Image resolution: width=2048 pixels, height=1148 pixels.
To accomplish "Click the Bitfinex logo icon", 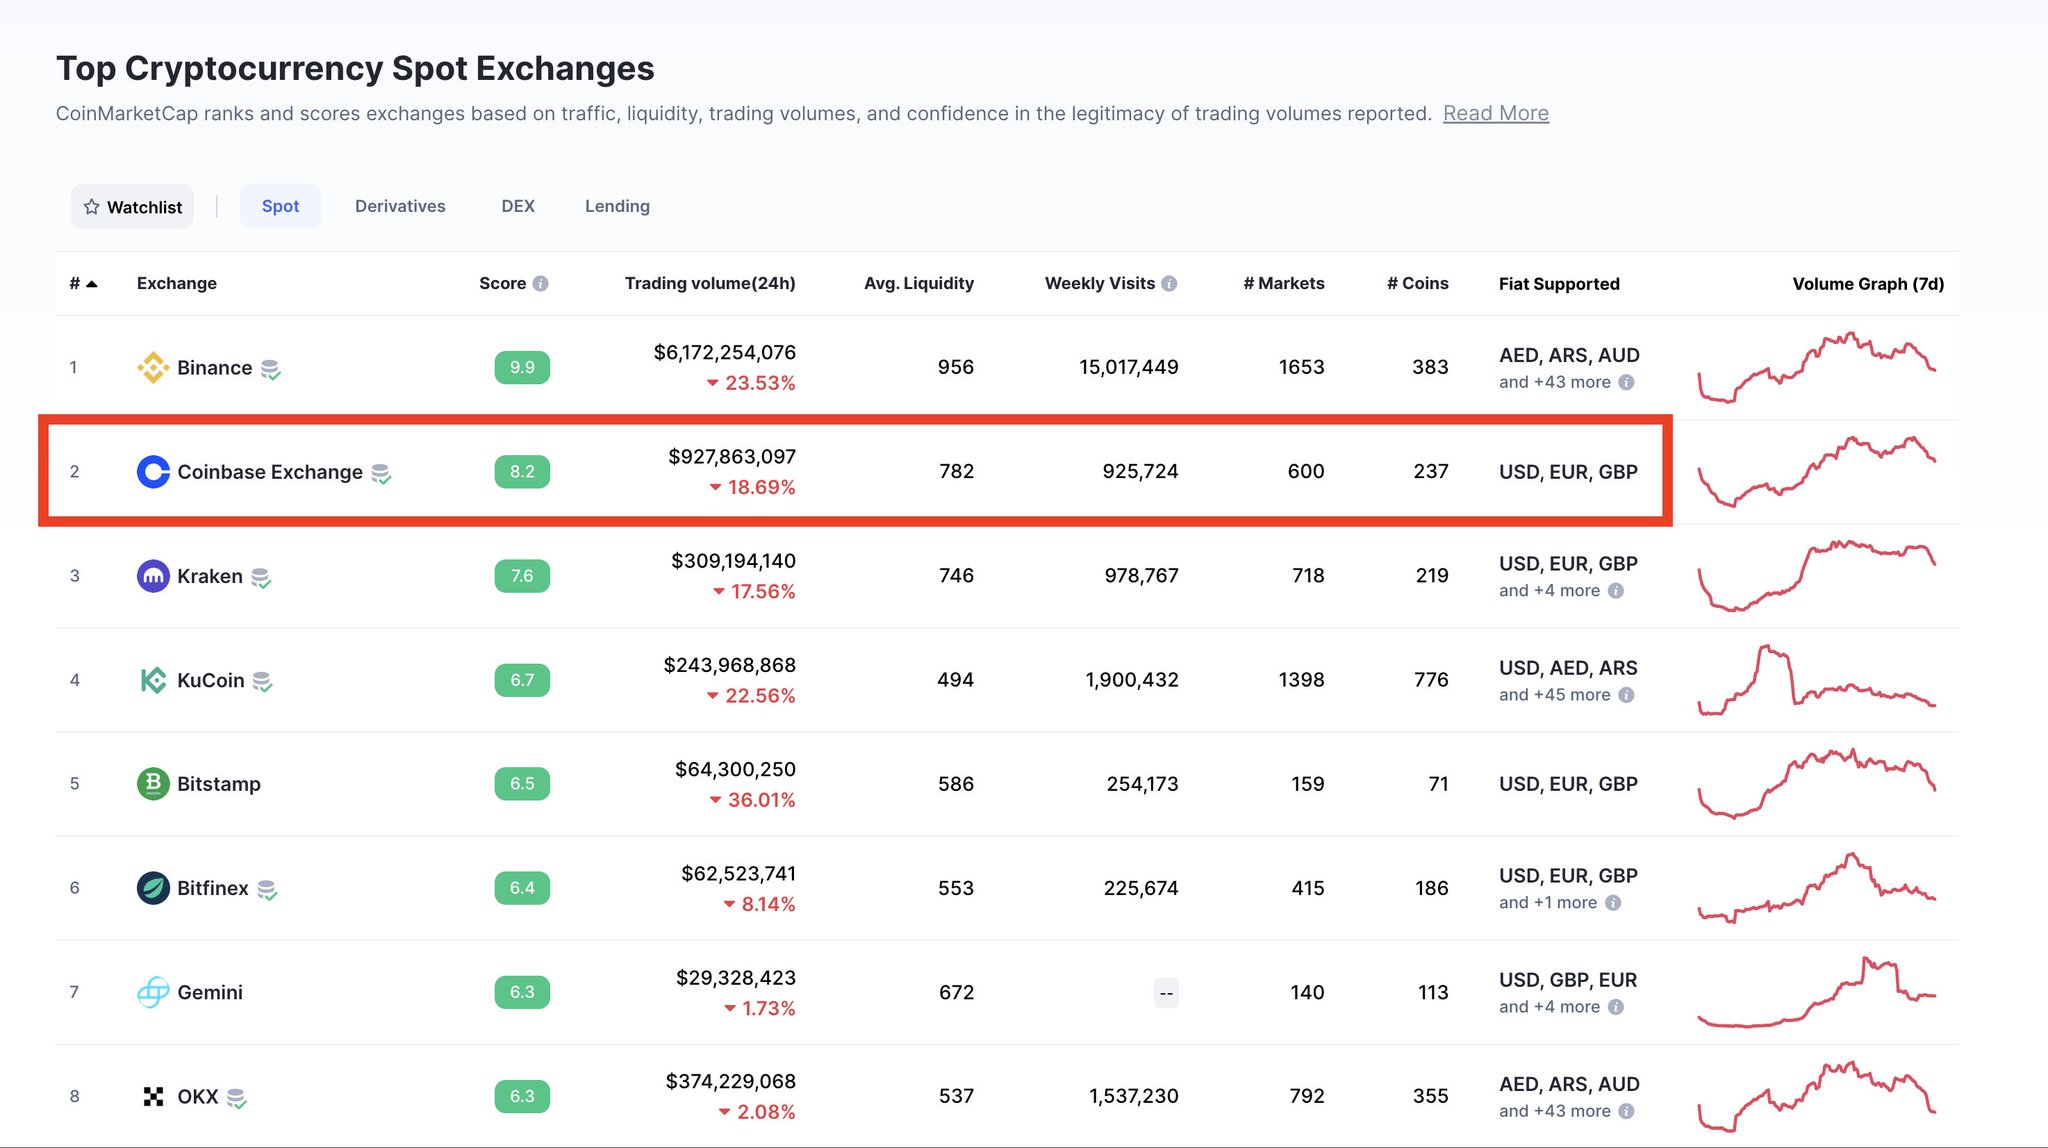I will coord(153,887).
